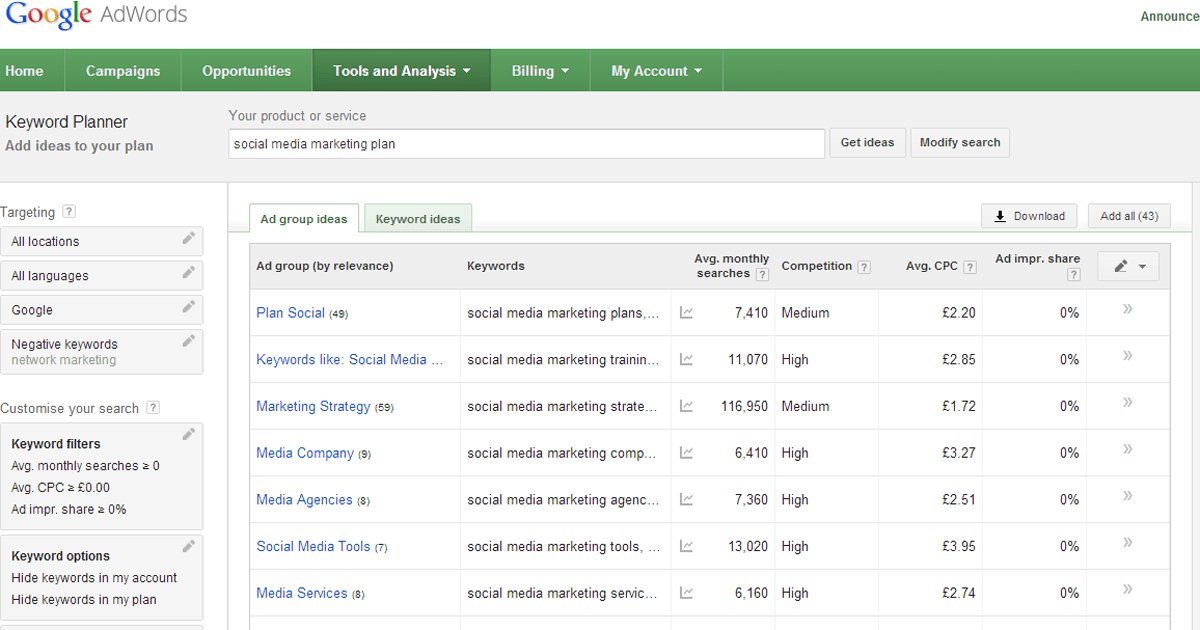Image resolution: width=1200 pixels, height=630 pixels.
Task: Edit the All locations targeting pencil icon
Action: [x=188, y=239]
